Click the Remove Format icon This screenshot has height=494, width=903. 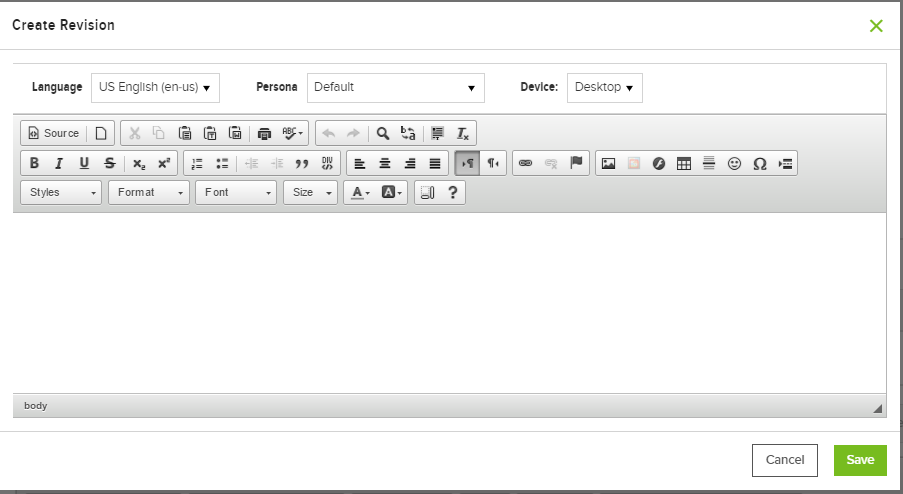click(x=462, y=133)
